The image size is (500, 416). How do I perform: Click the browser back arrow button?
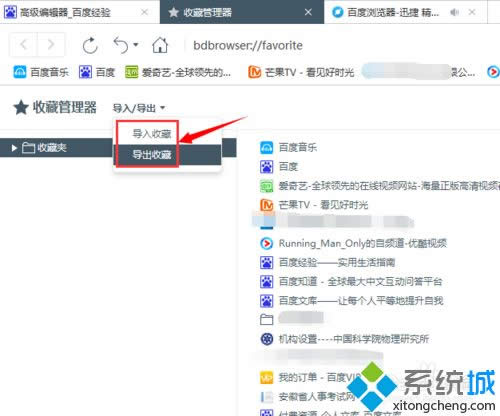pos(23,44)
